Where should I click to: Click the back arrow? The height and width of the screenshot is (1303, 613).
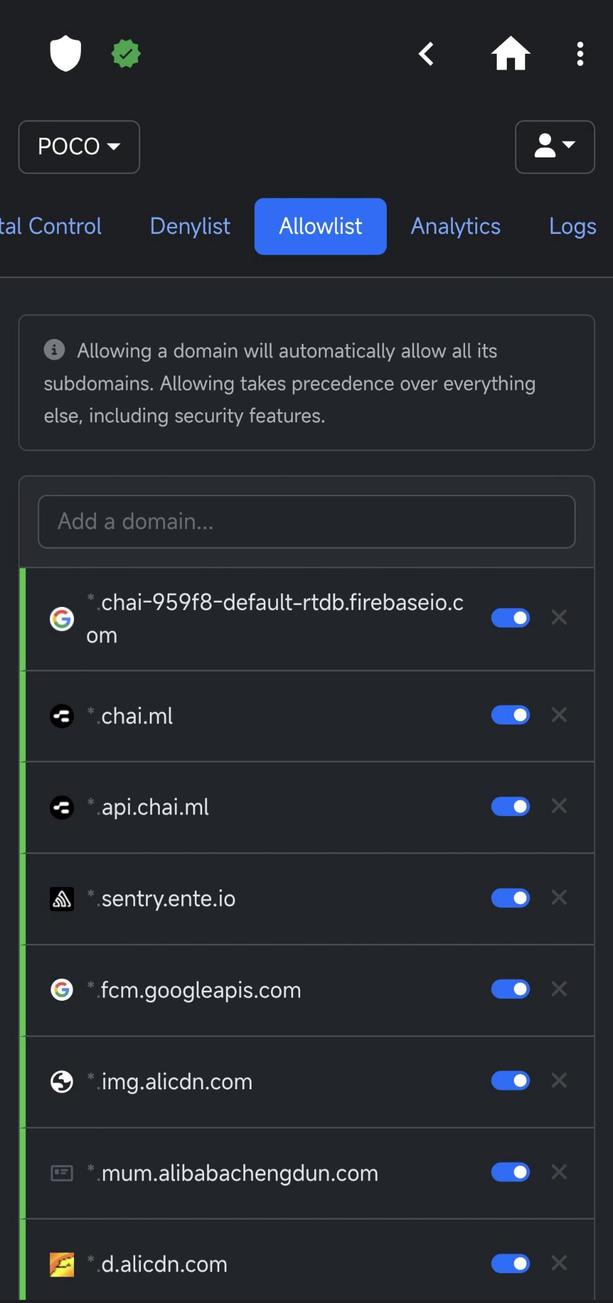pyautogui.click(x=425, y=53)
